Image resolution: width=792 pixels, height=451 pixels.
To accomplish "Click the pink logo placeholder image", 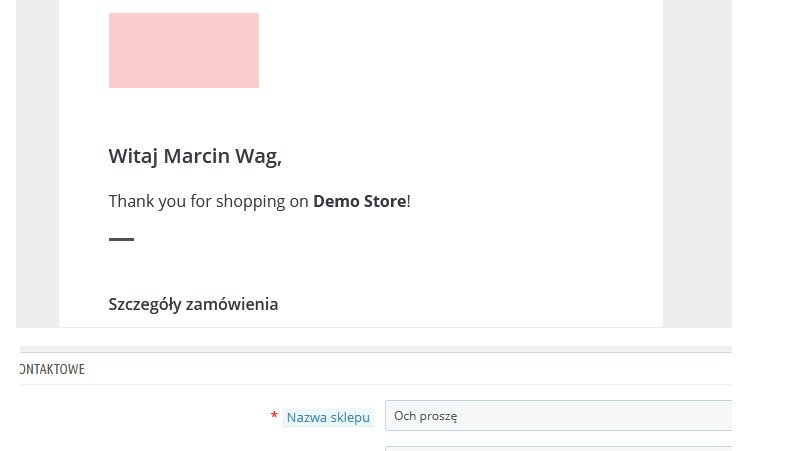I will point(183,50).
